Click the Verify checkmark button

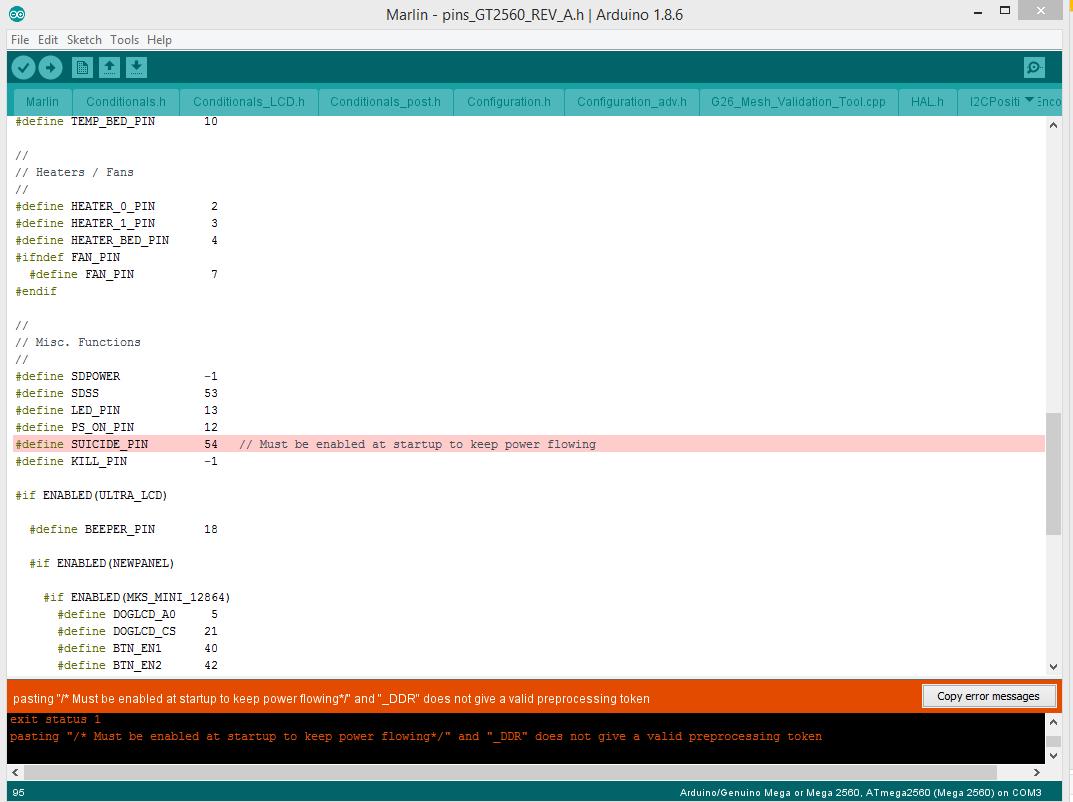click(x=23, y=67)
